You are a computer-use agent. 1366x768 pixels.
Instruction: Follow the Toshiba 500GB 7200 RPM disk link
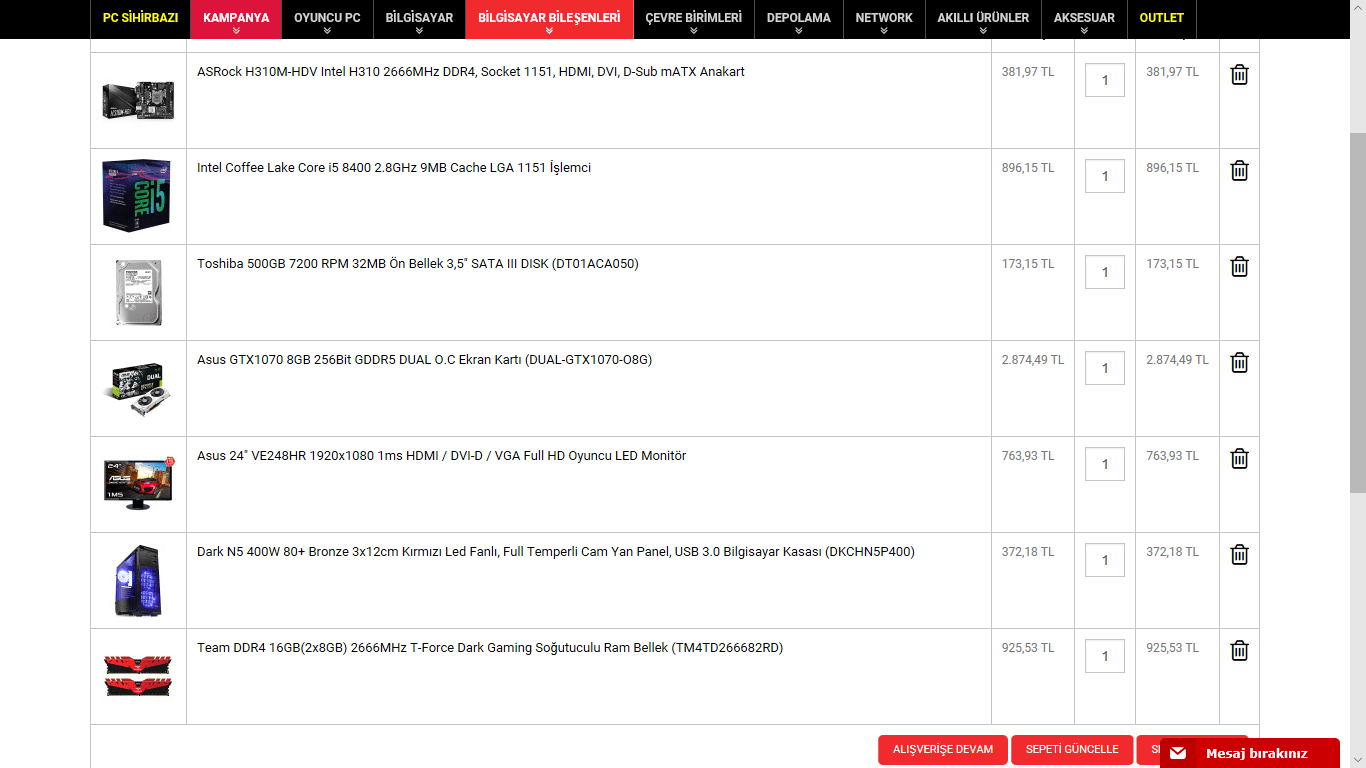(x=418, y=264)
